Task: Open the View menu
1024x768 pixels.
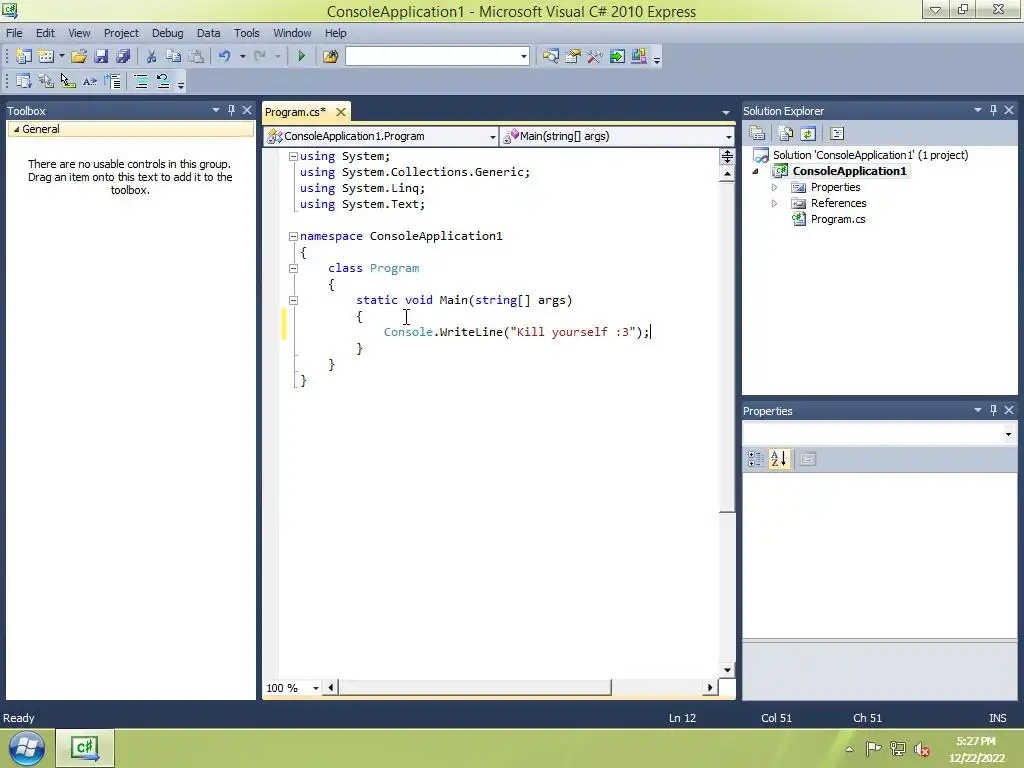Action: coord(79,33)
